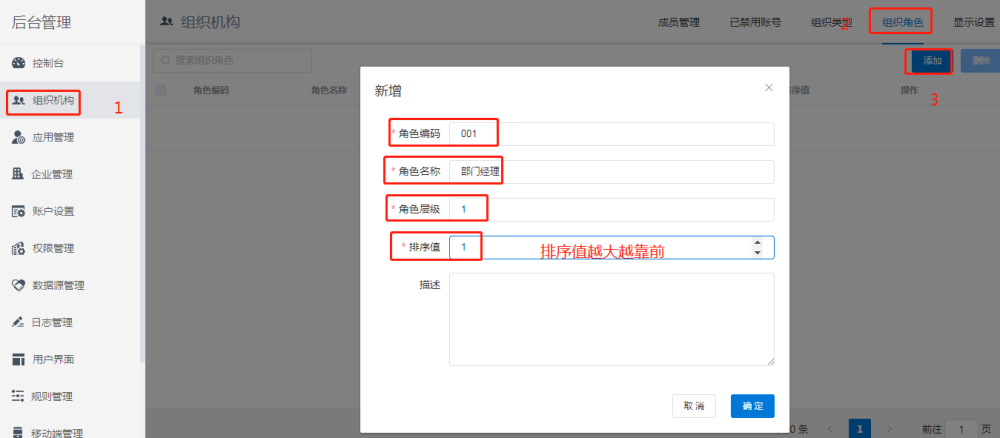Click the 角色编码 input field
The height and width of the screenshot is (438, 1000).
pos(611,134)
